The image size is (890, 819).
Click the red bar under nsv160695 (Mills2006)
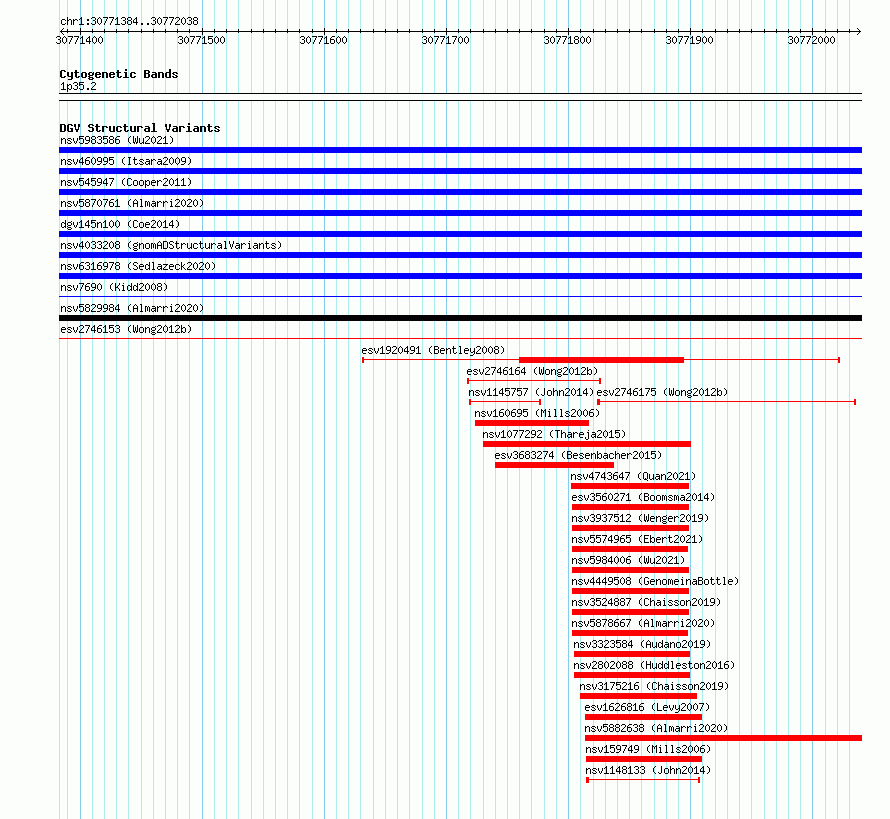coord(532,423)
